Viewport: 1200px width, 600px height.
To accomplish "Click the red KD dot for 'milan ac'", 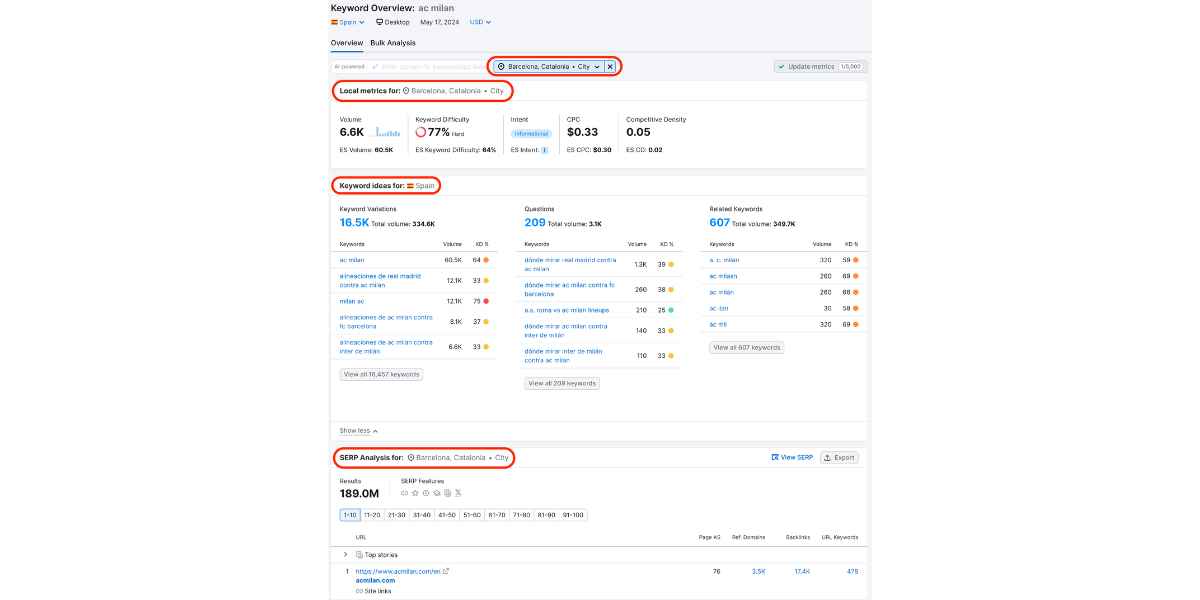I will pos(486,300).
